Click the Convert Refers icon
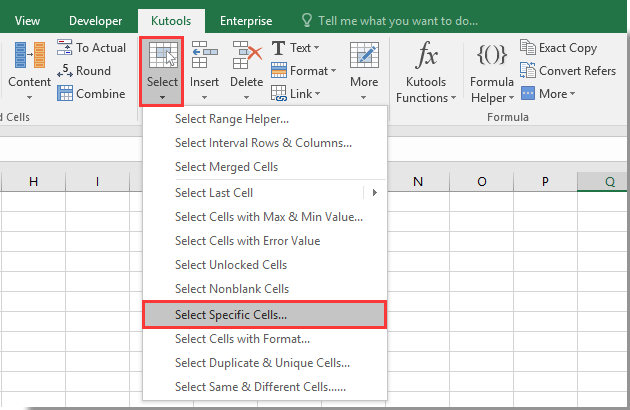The image size is (630, 410). point(528,70)
